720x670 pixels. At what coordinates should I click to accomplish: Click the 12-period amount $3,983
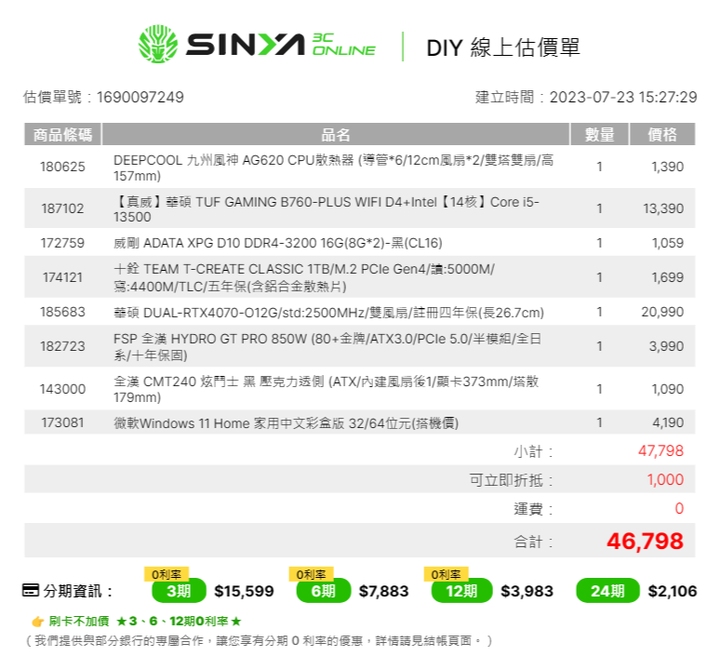[527, 591]
